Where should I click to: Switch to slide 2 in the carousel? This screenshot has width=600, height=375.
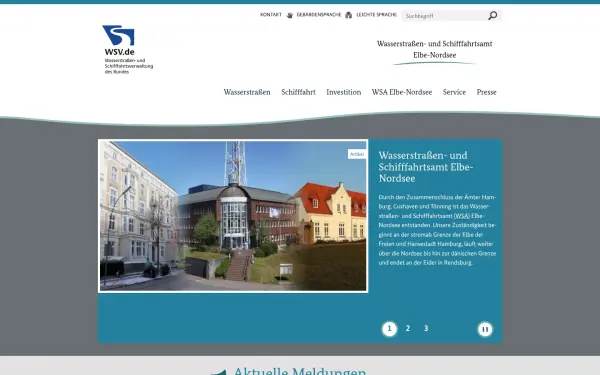(x=408, y=328)
